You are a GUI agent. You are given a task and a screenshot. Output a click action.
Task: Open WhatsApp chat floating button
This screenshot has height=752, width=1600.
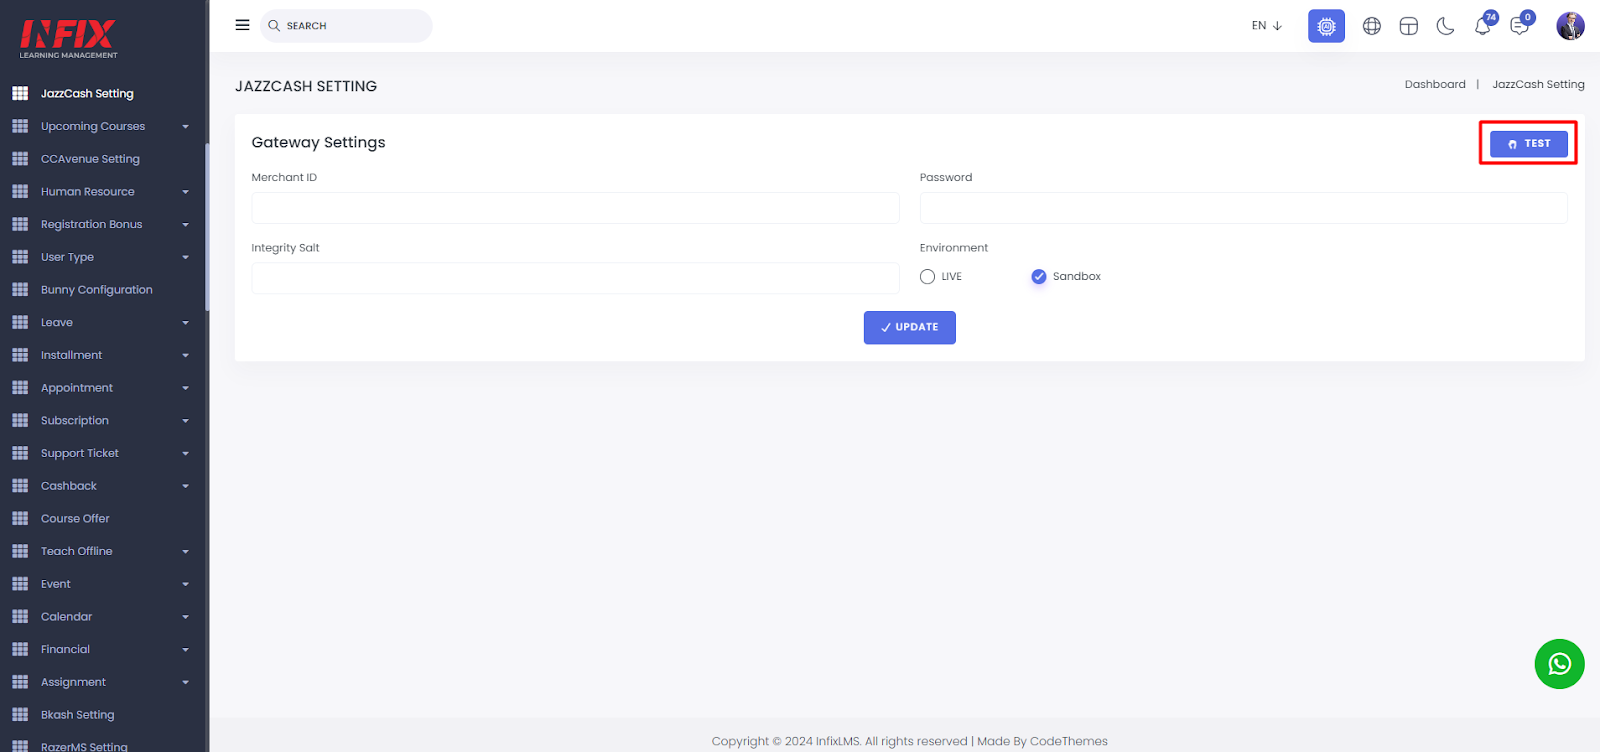(1560, 664)
